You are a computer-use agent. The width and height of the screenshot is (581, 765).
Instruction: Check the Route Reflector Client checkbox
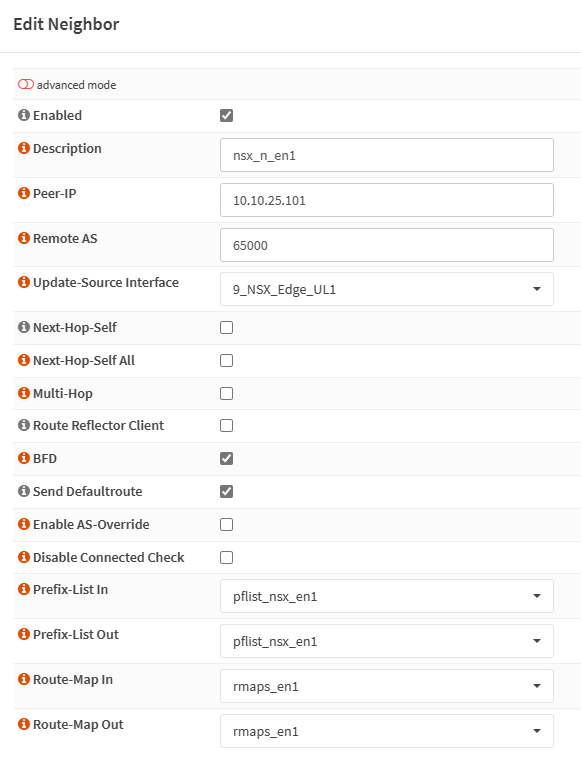click(x=226, y=425)
